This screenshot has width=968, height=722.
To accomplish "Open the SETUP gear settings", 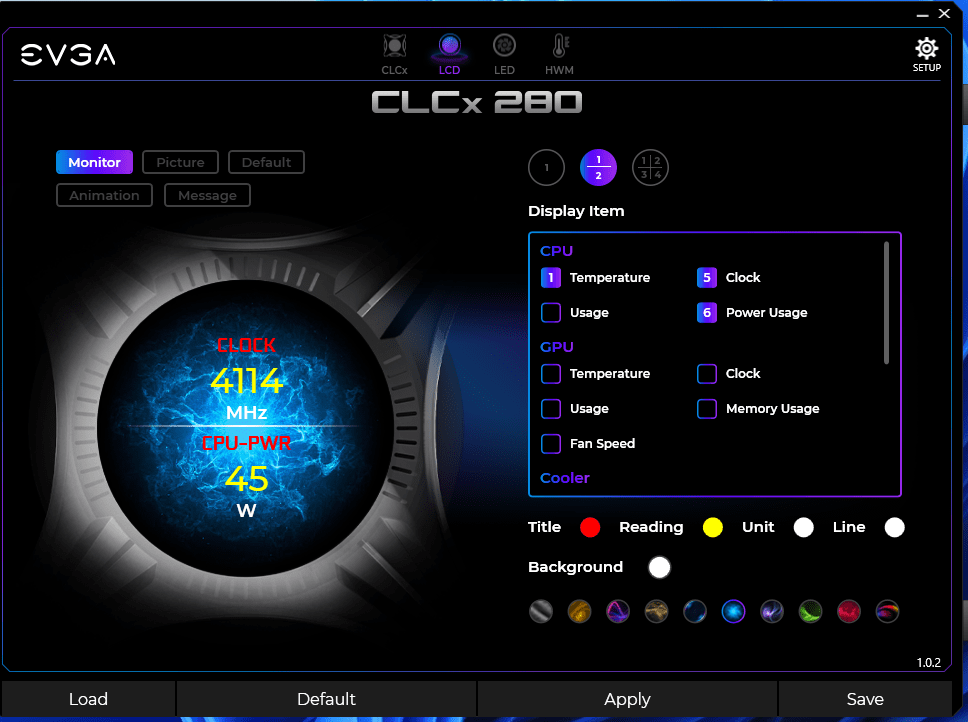I will pyautogui.click(x=927, y=55).
